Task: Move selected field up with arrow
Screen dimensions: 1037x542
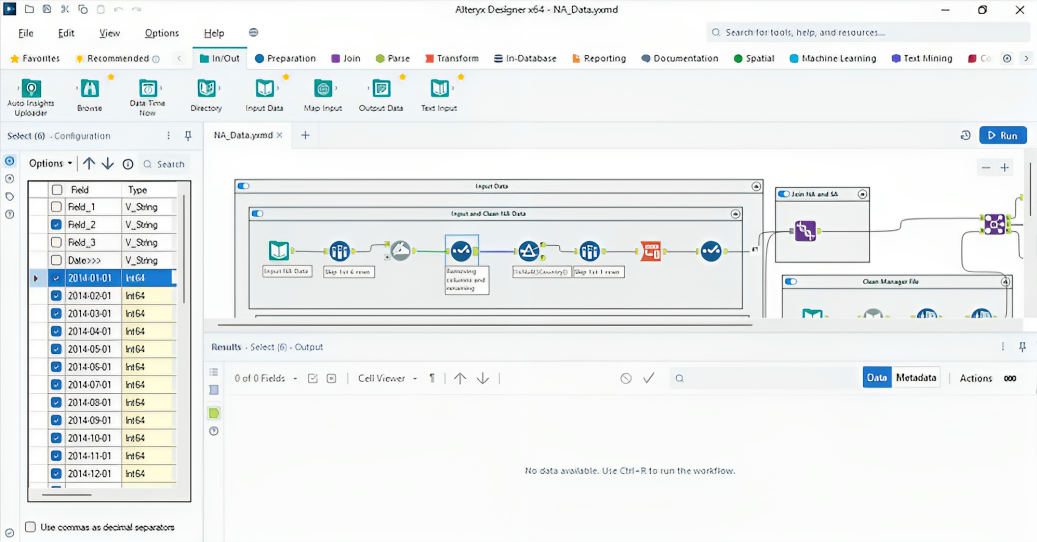Action: point(89,163)
